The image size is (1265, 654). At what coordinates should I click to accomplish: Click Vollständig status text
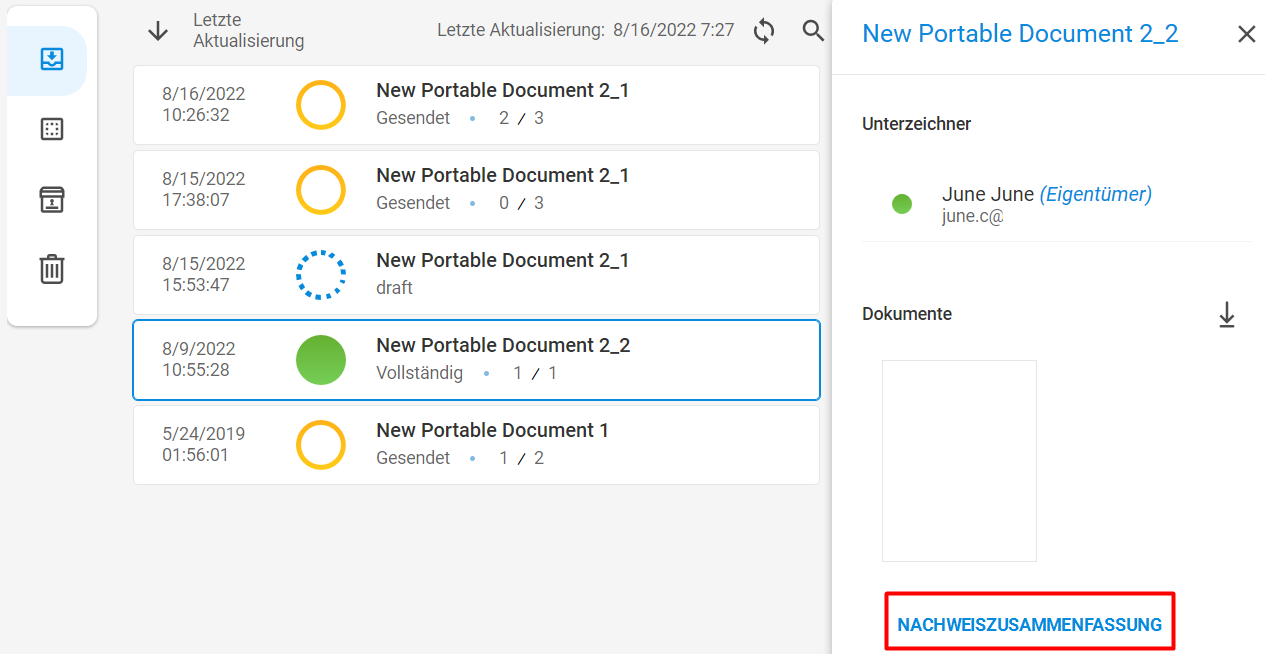pyautogui.click(x=419, y=373)
